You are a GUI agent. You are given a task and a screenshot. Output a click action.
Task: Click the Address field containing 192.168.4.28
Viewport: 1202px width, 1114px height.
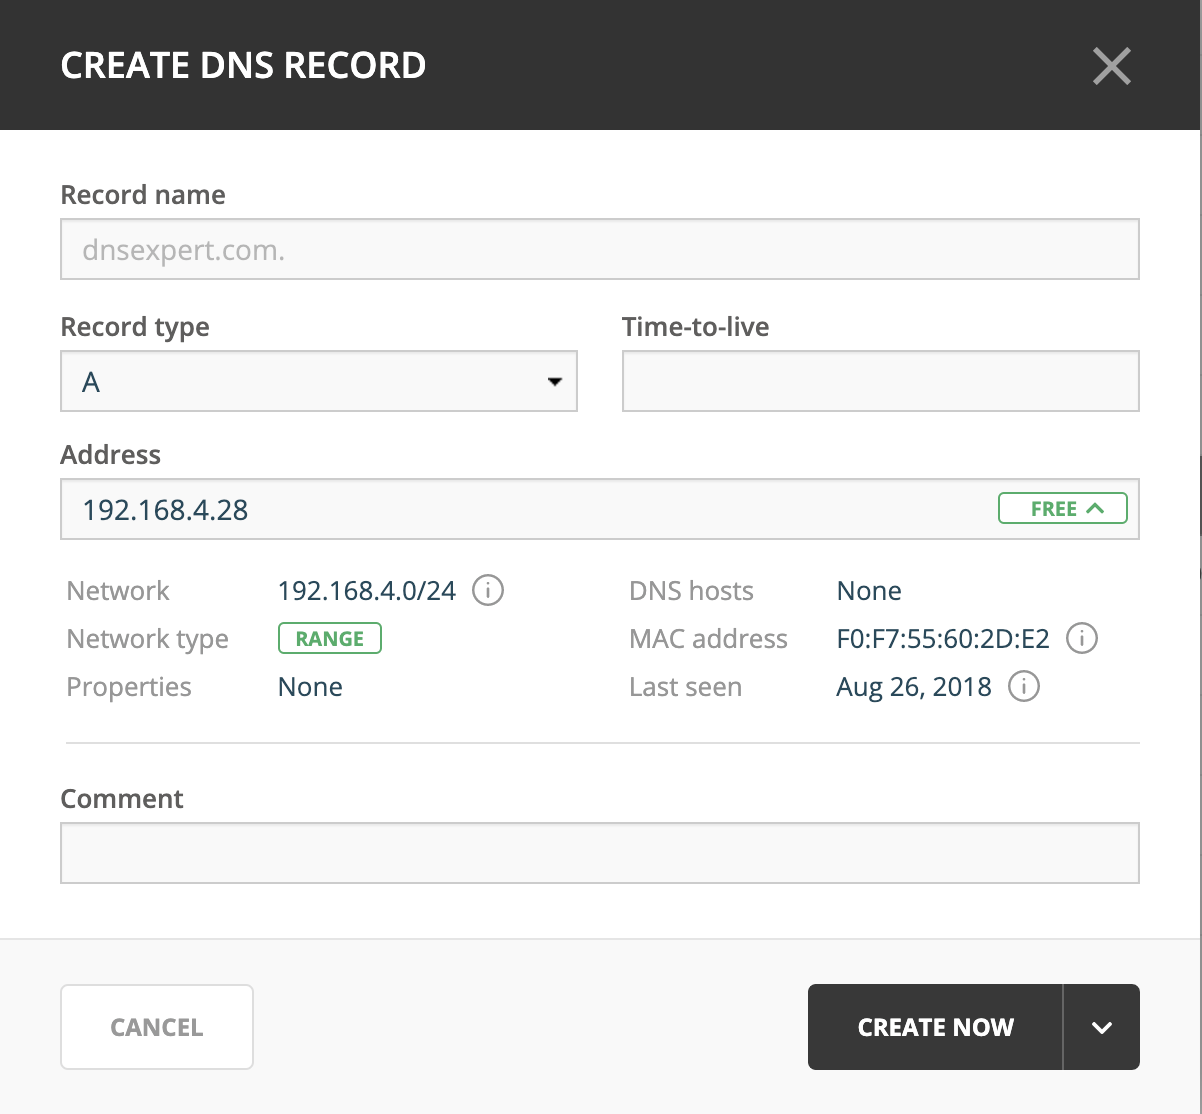coord(520,509)
